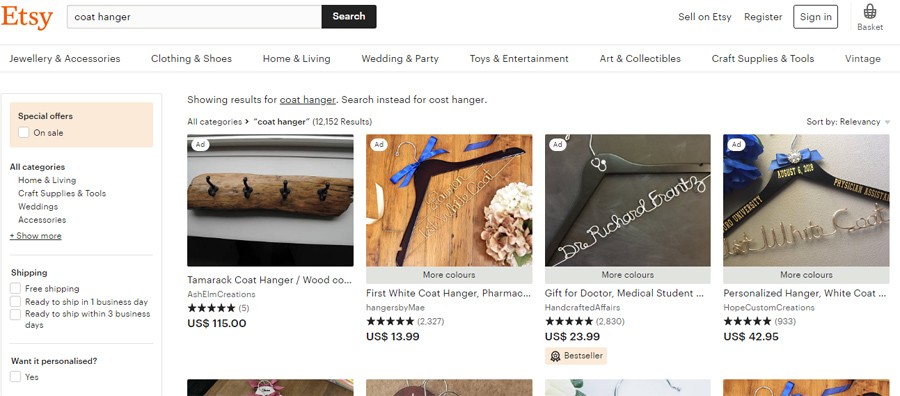
Task: Open the Wedding & Party menu
Action: (x=400, y=59)
